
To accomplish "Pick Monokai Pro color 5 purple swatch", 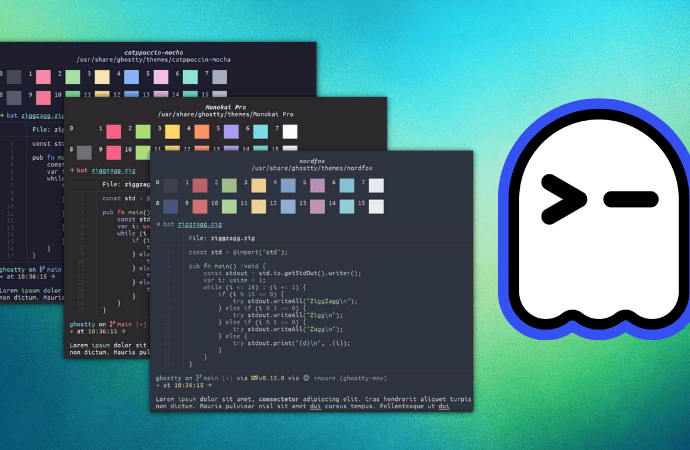I will pyautogui.click(x=231, y=132).
